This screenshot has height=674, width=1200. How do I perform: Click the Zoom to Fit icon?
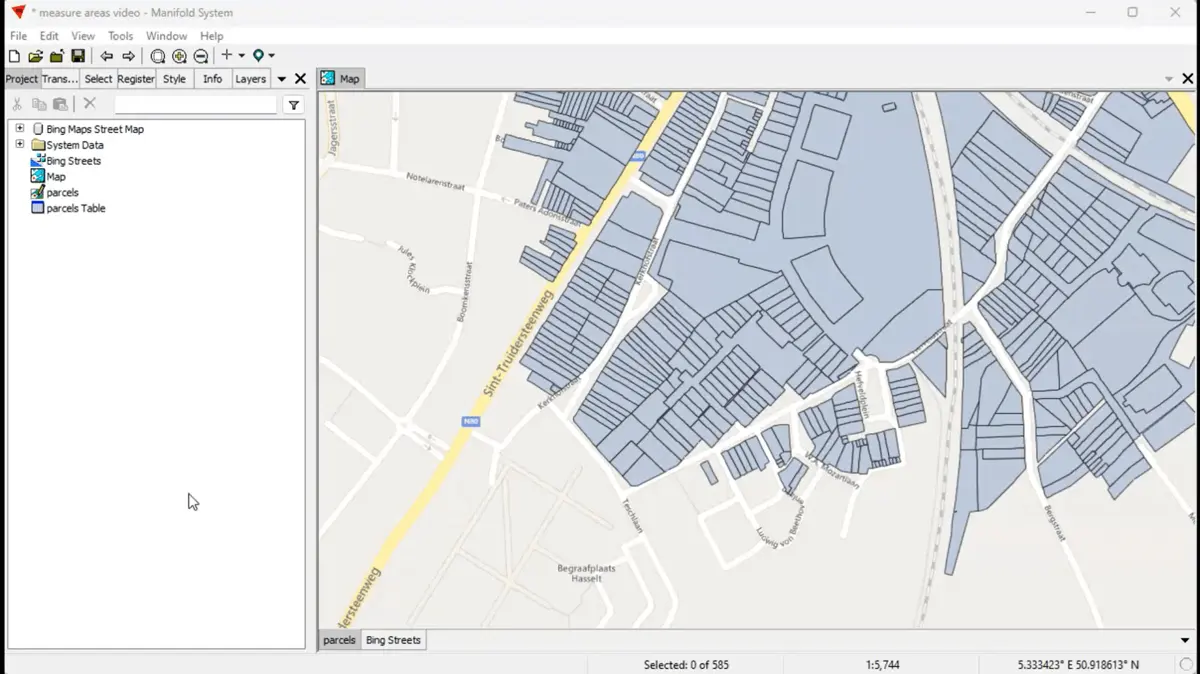point(158,56)
